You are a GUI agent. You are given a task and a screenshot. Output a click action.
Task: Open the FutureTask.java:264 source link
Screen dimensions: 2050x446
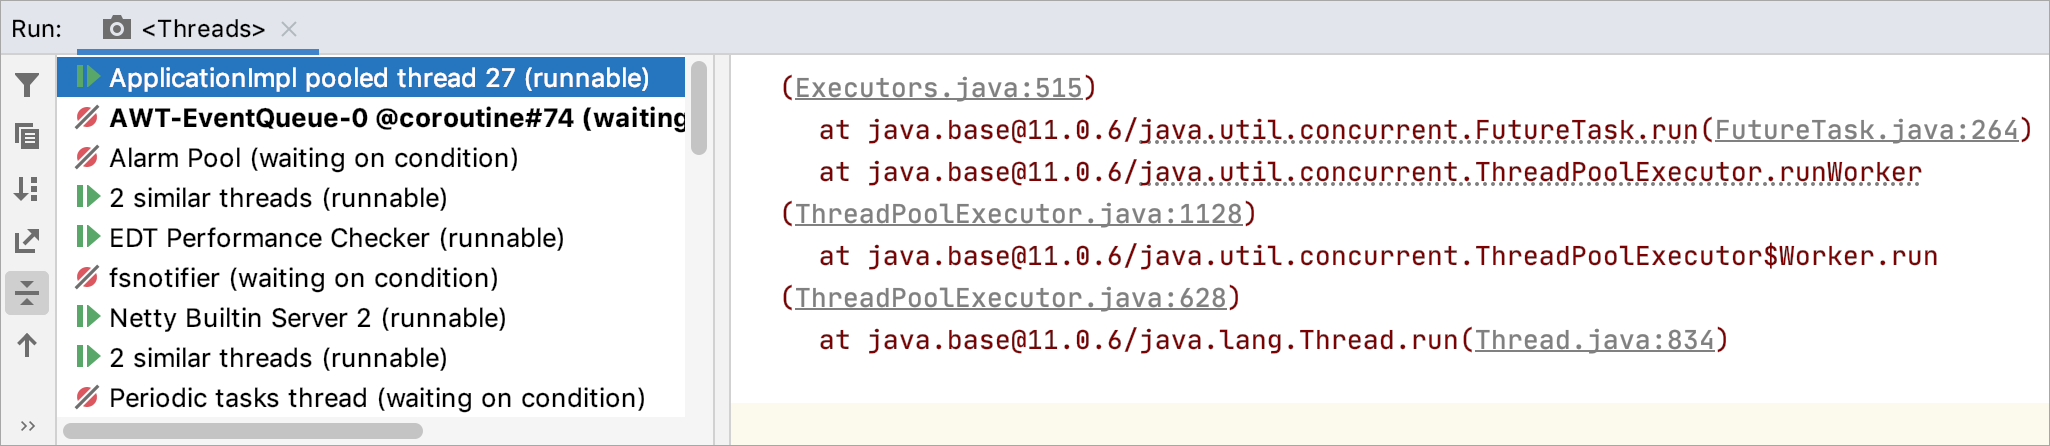click(1866, 130)
